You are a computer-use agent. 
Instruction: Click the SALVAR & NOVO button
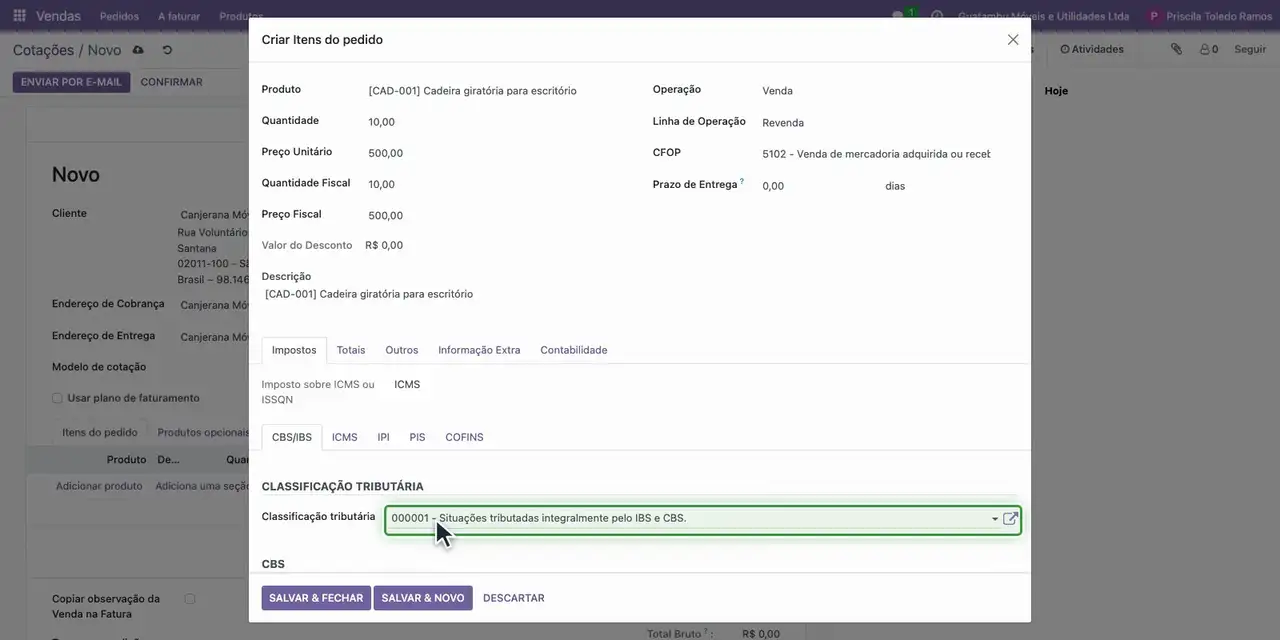[423, 598]
